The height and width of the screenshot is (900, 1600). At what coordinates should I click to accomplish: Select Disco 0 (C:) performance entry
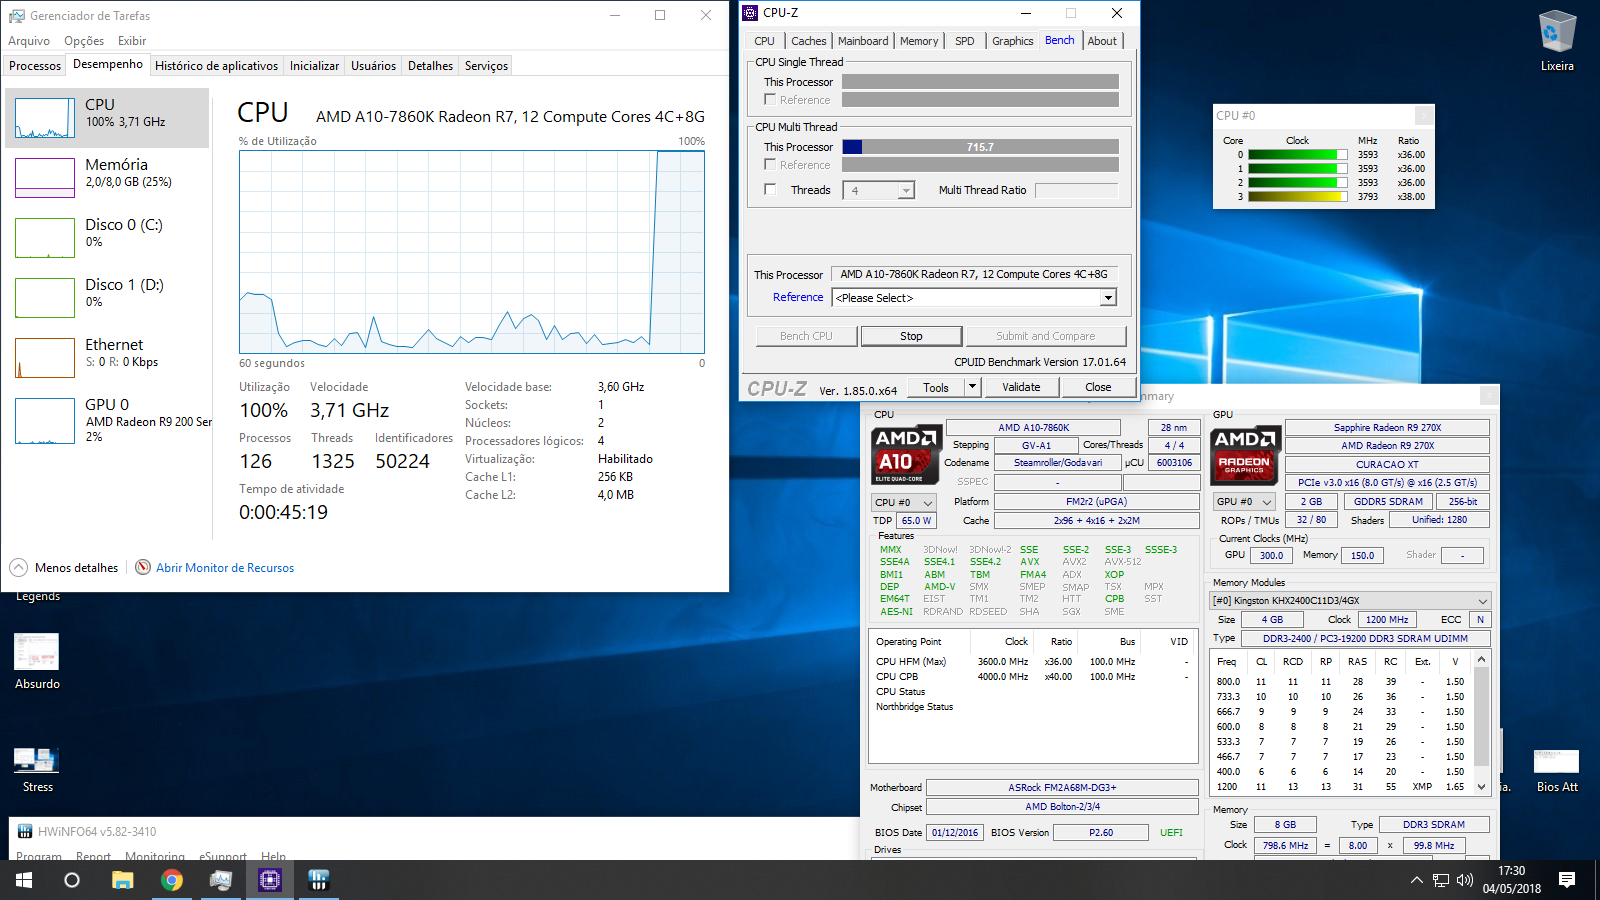(109, 238)
